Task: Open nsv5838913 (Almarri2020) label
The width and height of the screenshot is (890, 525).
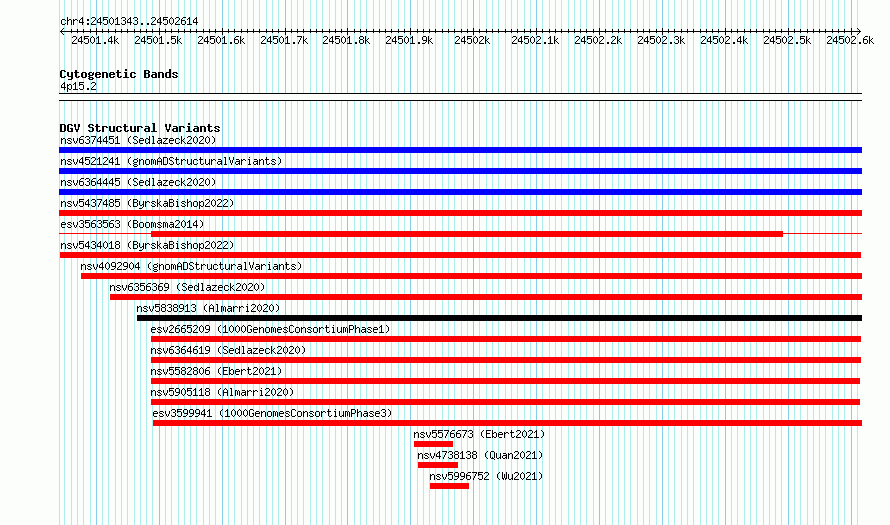Action: pos(208,308)
